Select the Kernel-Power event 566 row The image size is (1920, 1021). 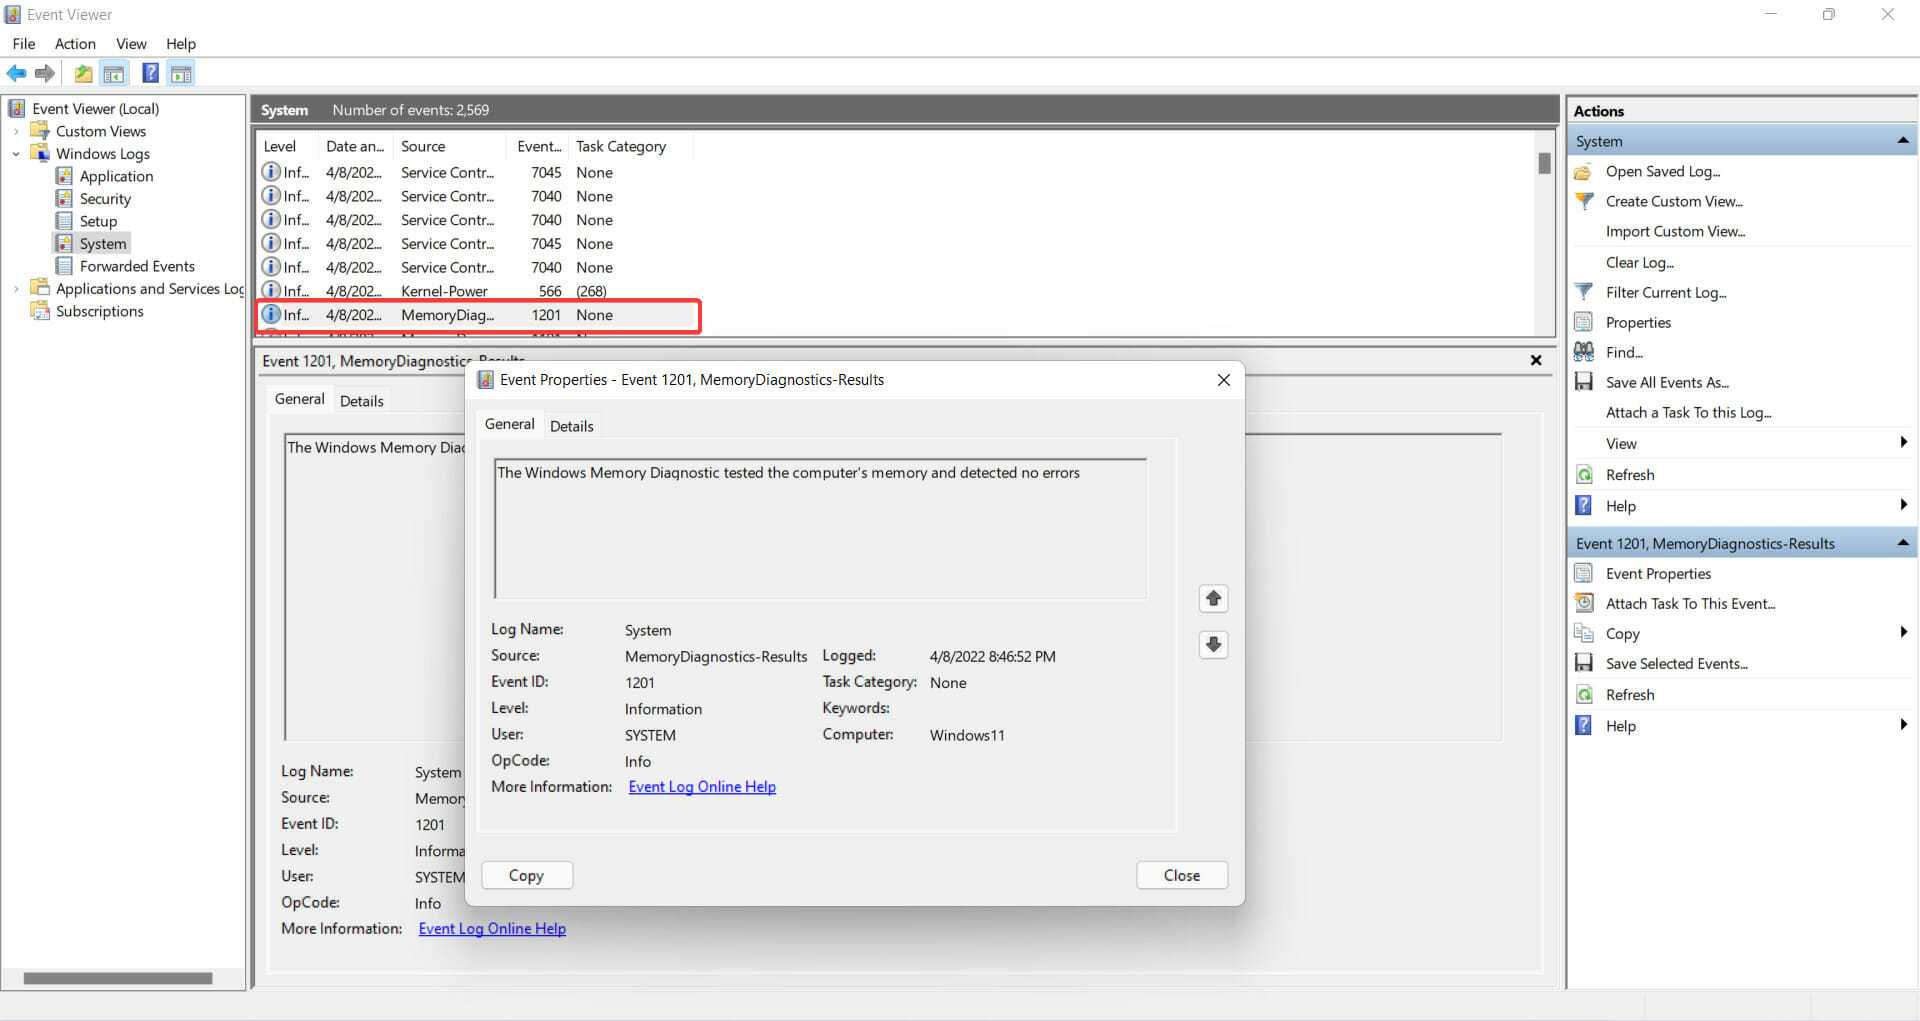[445, 291]
